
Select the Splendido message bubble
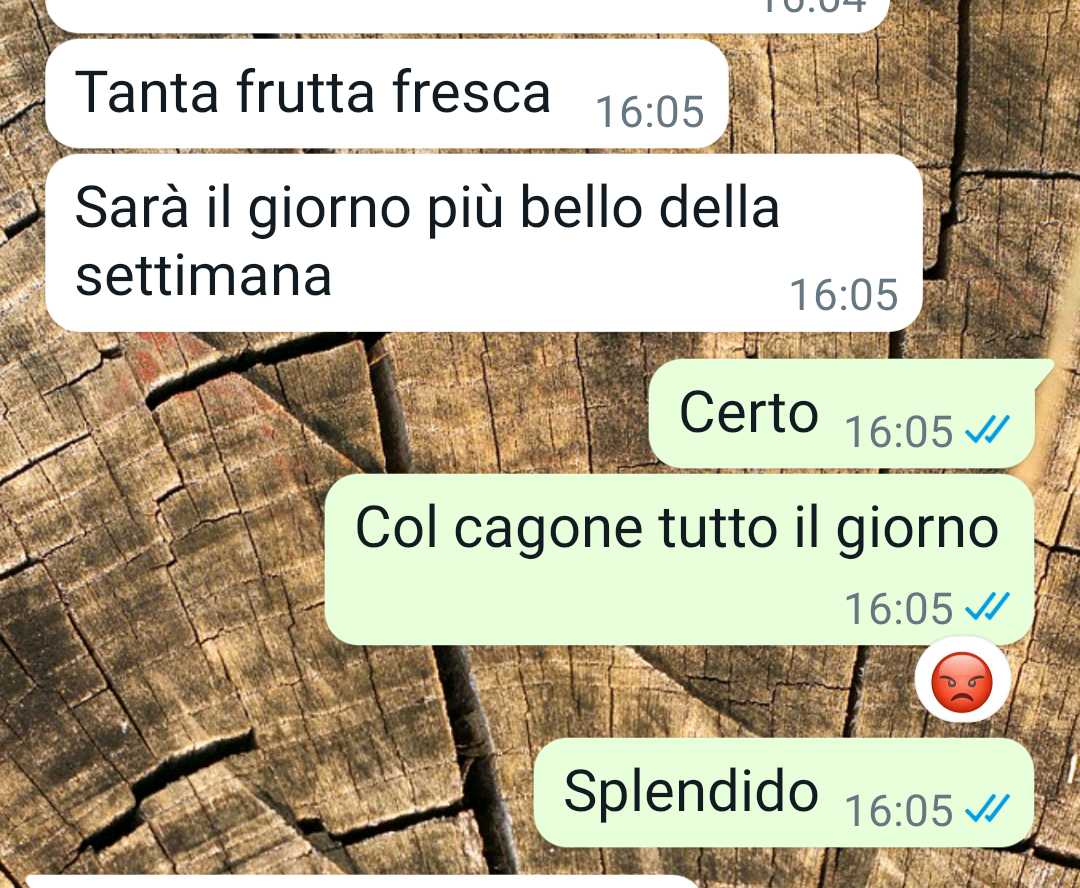pyautogui.click(x=784, y=792)
